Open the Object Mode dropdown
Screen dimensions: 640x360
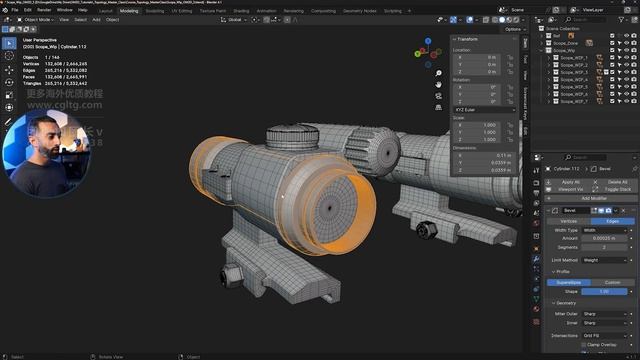36,20
